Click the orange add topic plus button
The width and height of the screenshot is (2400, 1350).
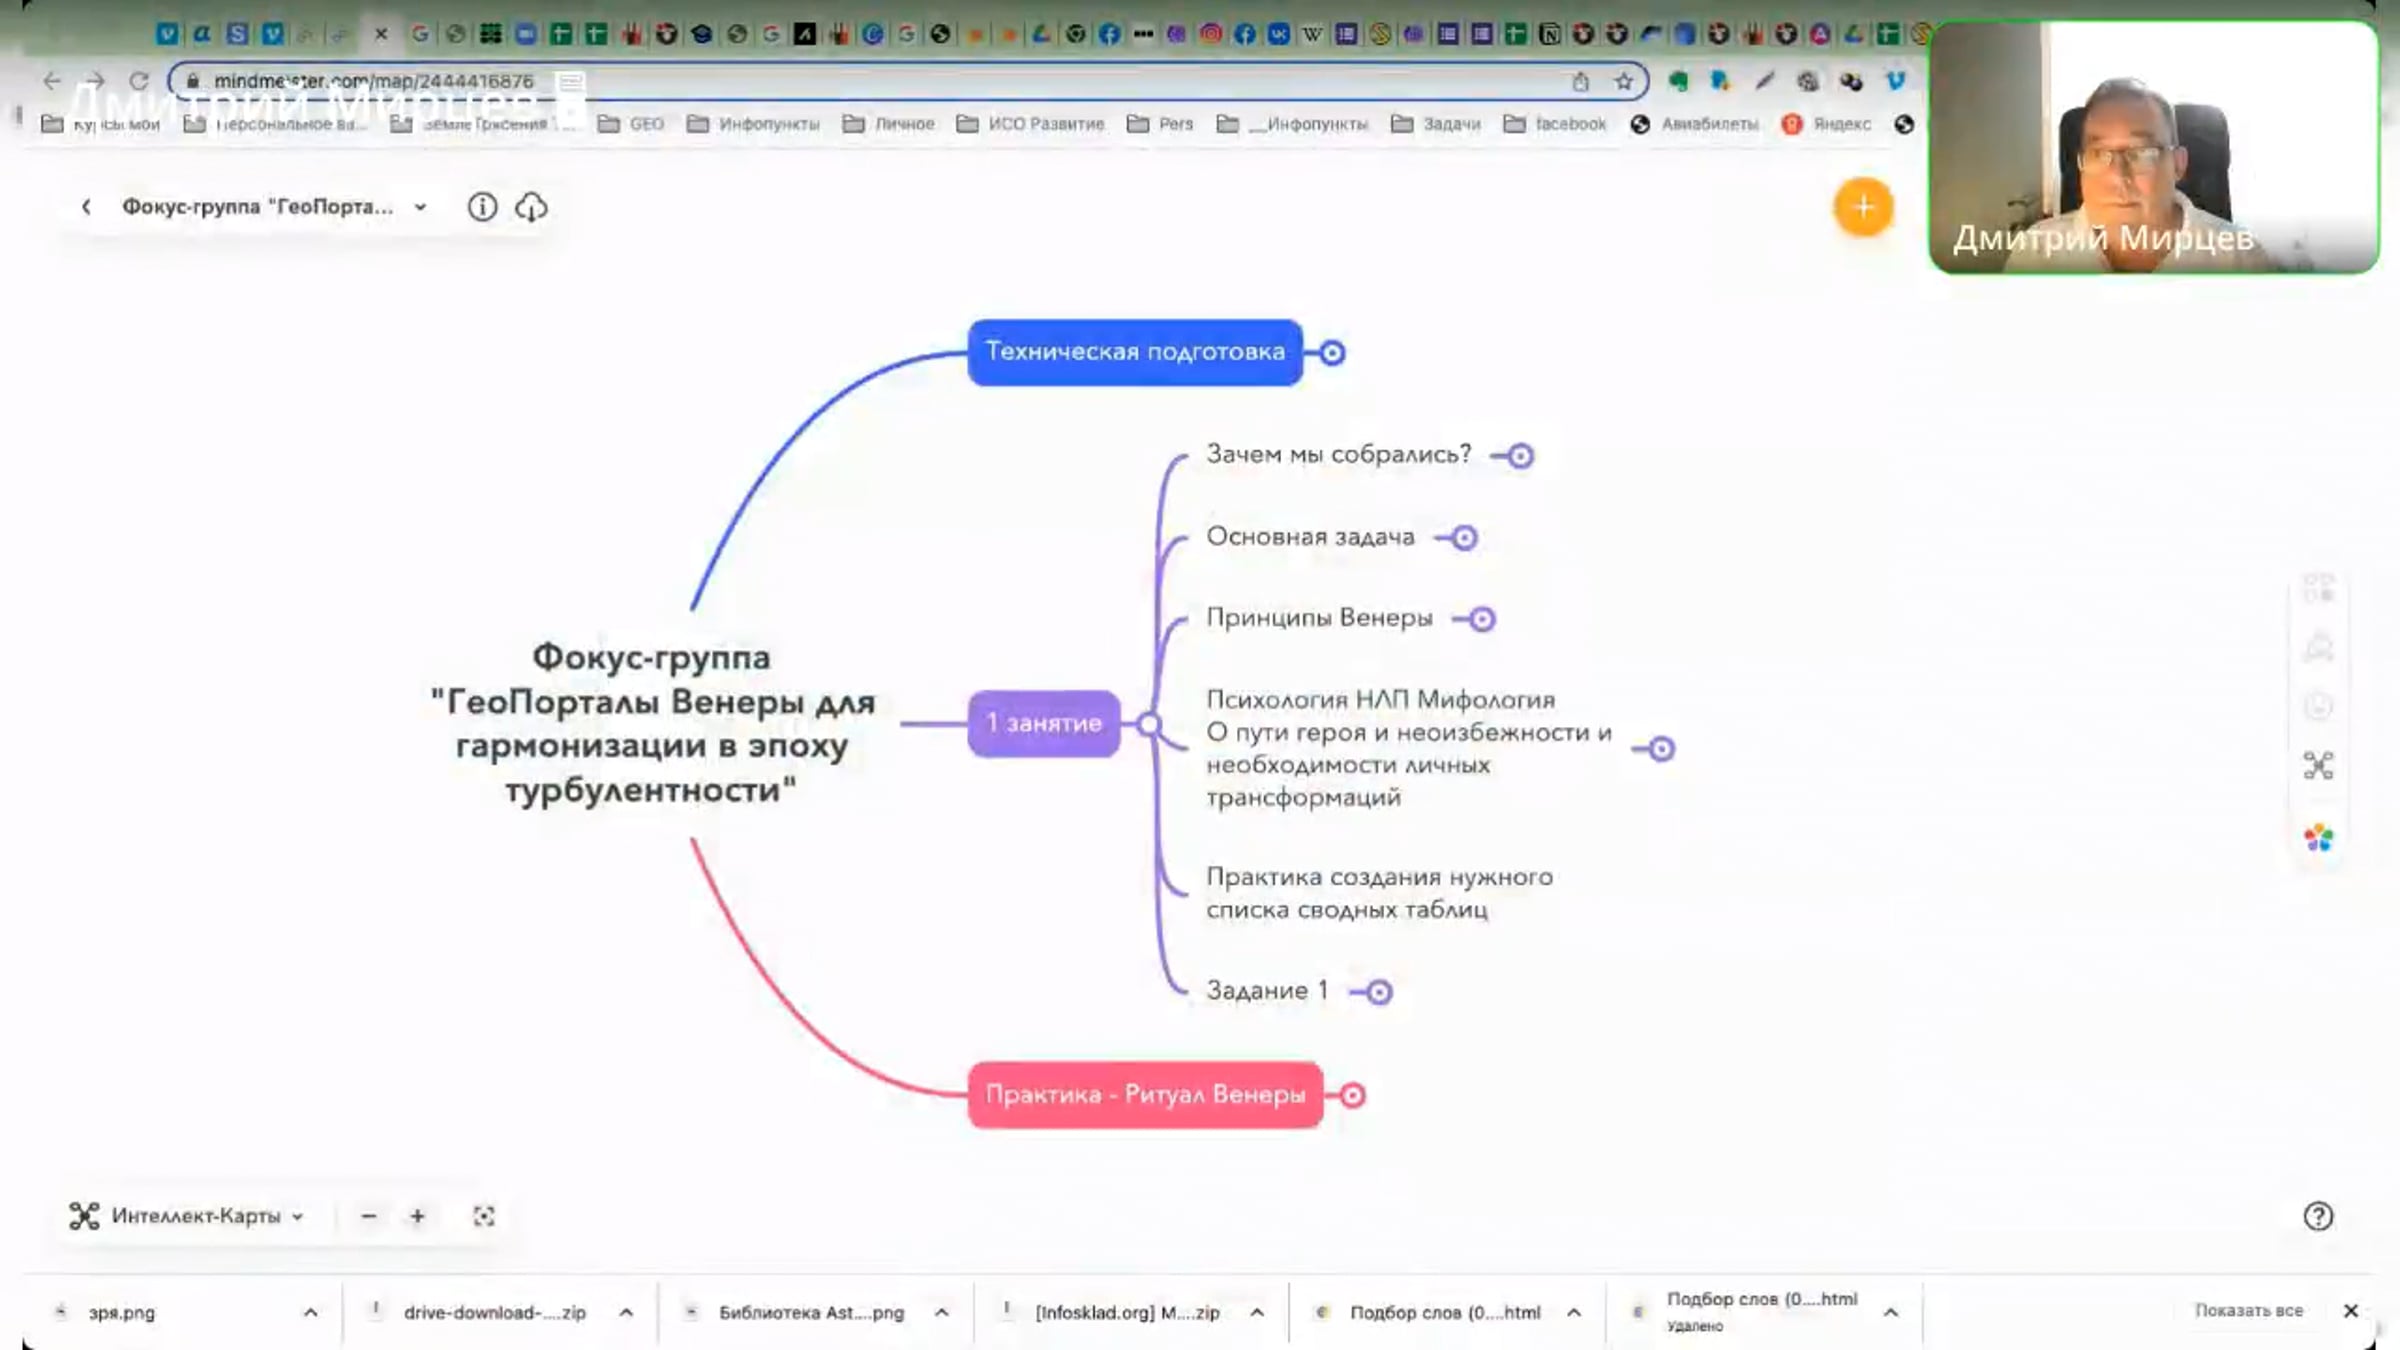click(x=1862, y=207)
